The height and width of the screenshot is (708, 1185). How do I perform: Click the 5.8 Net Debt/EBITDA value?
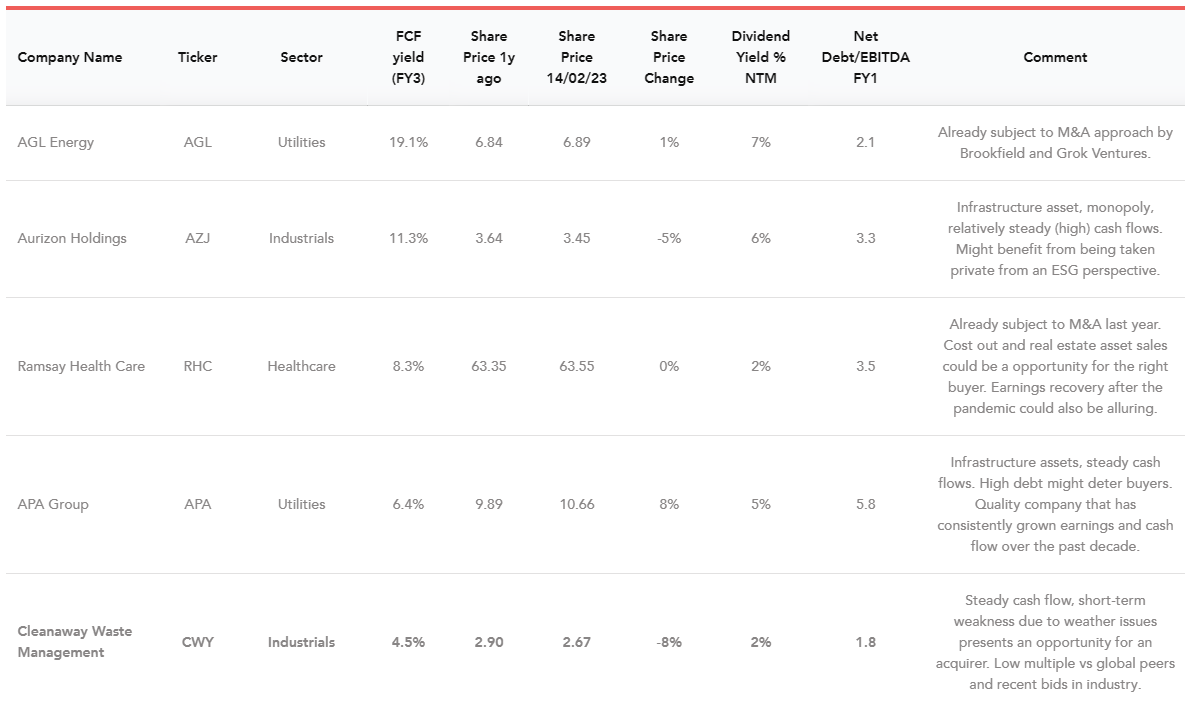coord(865,504)
